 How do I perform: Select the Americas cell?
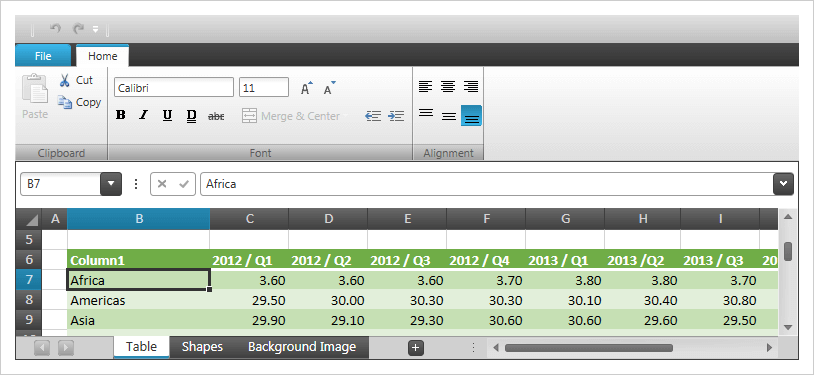click(x=139, y=300)
